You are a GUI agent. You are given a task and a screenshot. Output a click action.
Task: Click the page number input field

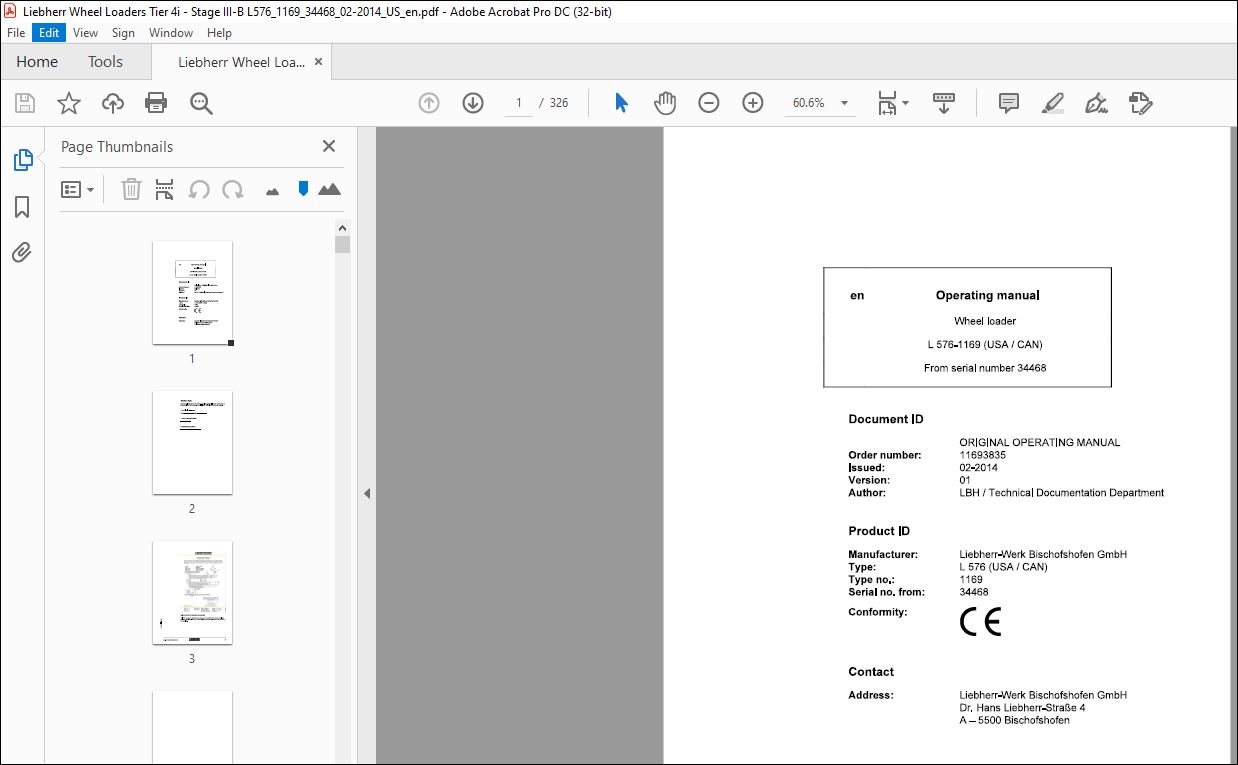519,103
